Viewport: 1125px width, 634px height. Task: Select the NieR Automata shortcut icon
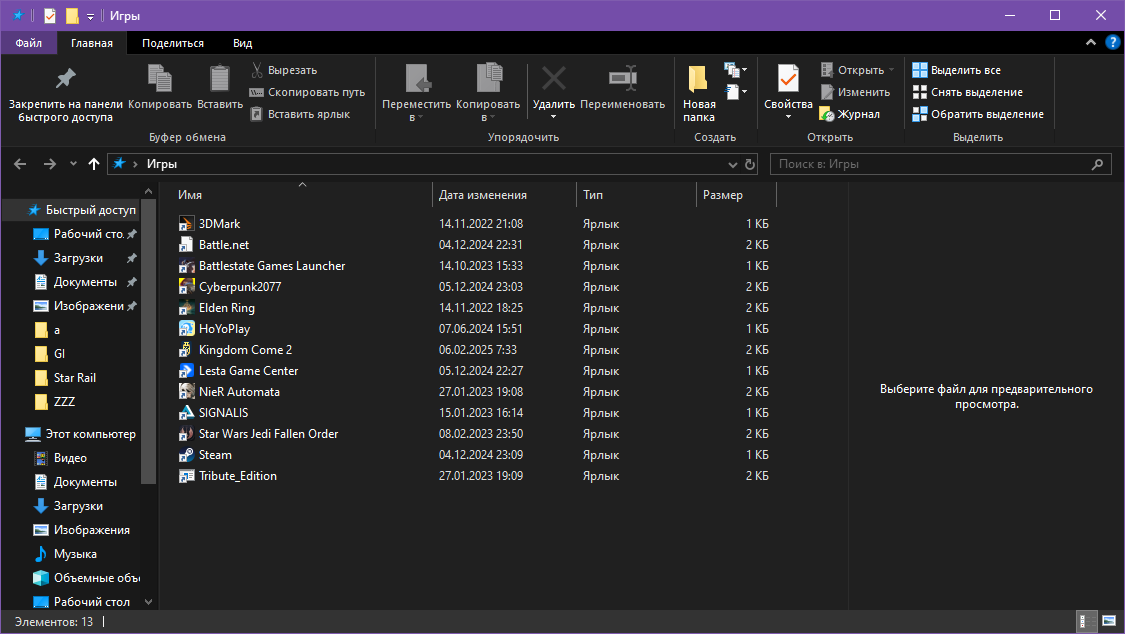pyautogui.click(x=186, y=392)
